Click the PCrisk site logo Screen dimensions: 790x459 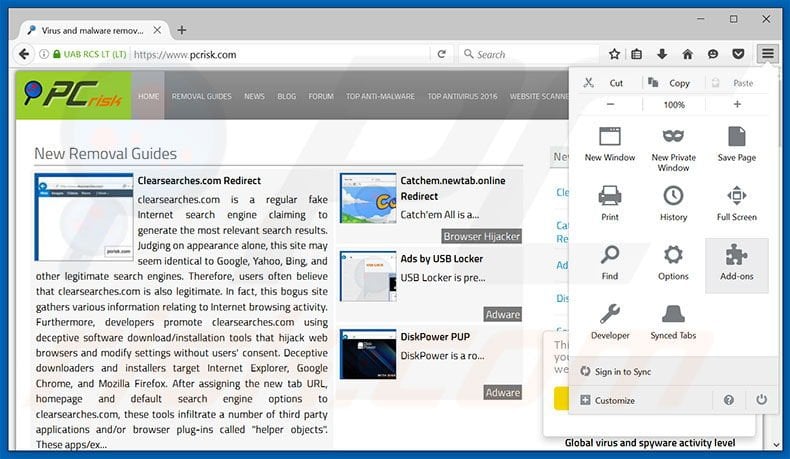pyautogui.click(x=74, y=95)
